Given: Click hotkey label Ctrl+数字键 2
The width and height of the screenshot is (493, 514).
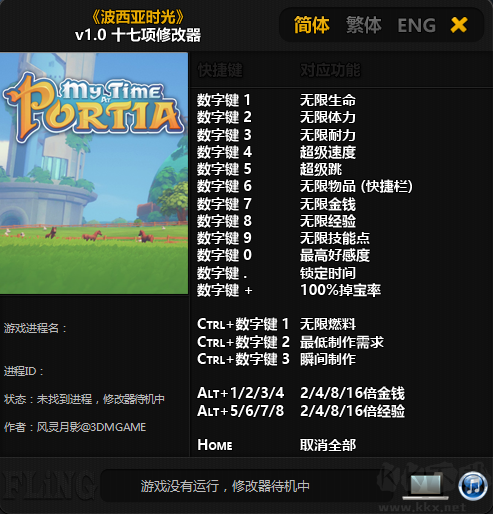Looking at the screenshot, I should click(243, 342).
